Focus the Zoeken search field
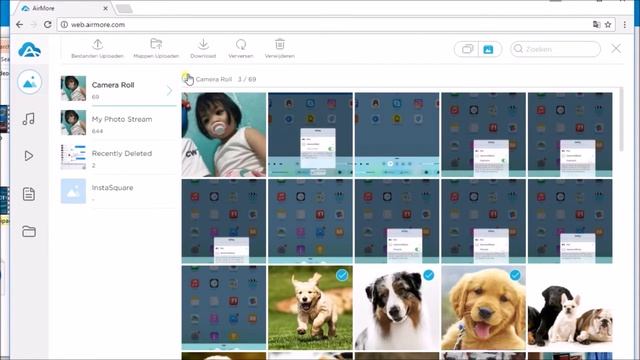This screenshot has height=360, width=640. (556, 49)
